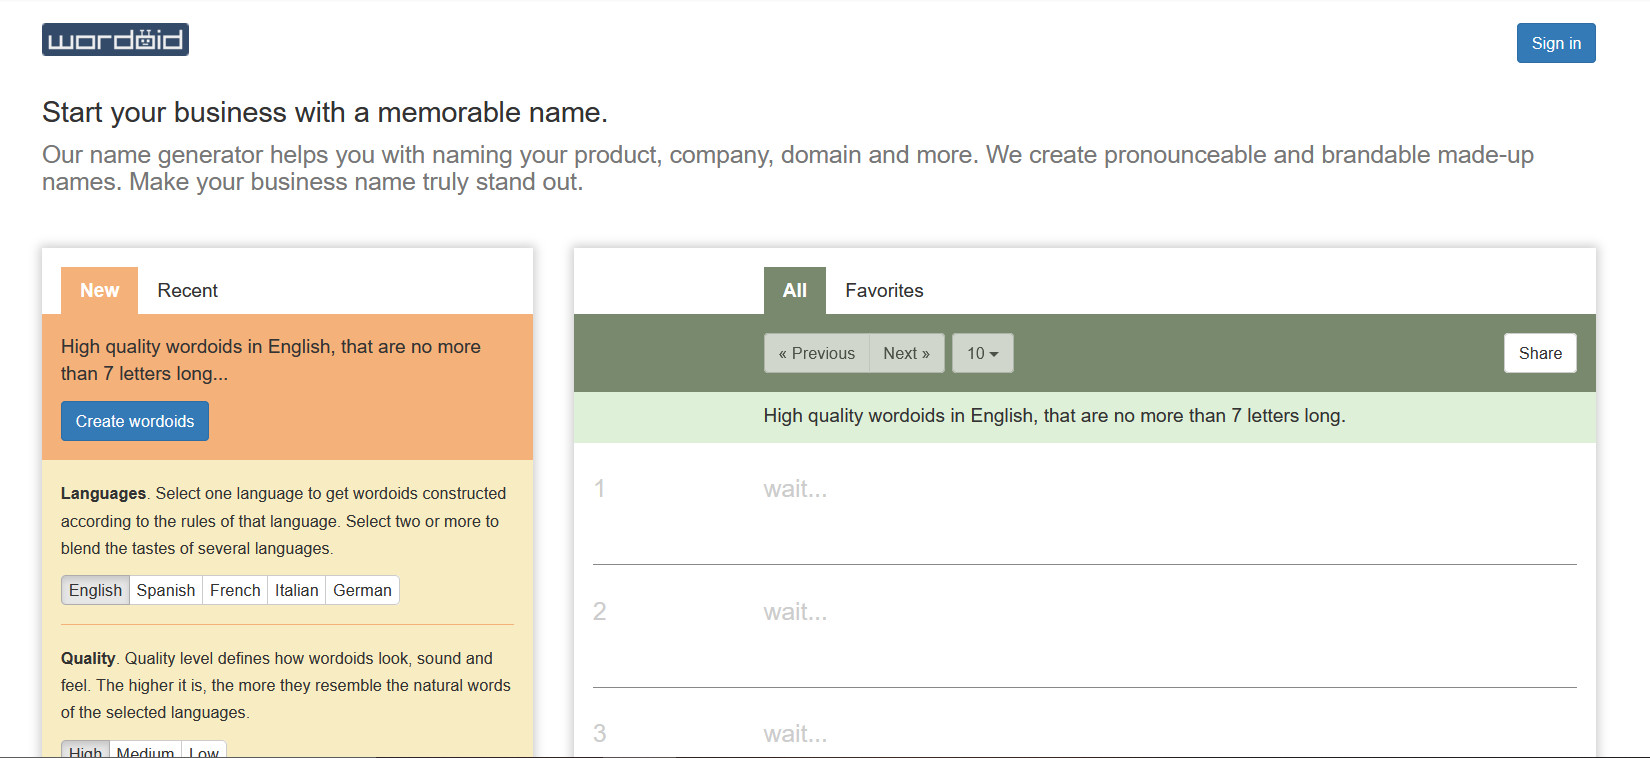Click result row 3 'wait...' text
The height and width of the screenshot is (758, 1650).
click(x=795, y=734)
